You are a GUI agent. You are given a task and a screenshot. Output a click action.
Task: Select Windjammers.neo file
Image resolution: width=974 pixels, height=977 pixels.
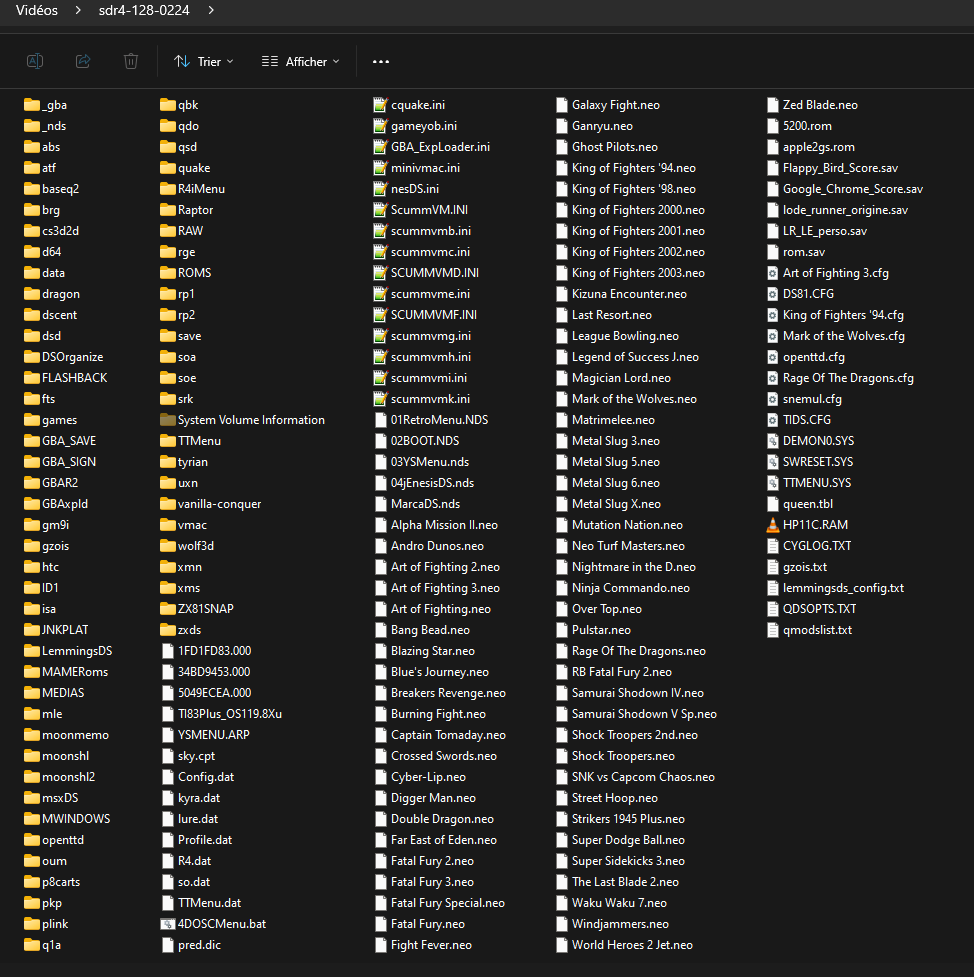[612, 924]
